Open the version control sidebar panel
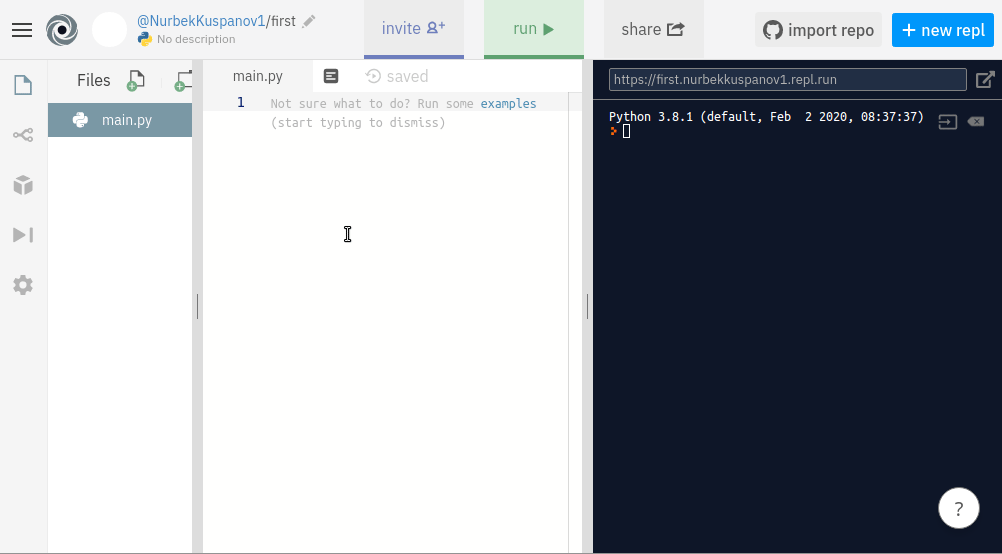Image resolution: width=1002 pixels, height=554 pixels. (x=22, y=135)
